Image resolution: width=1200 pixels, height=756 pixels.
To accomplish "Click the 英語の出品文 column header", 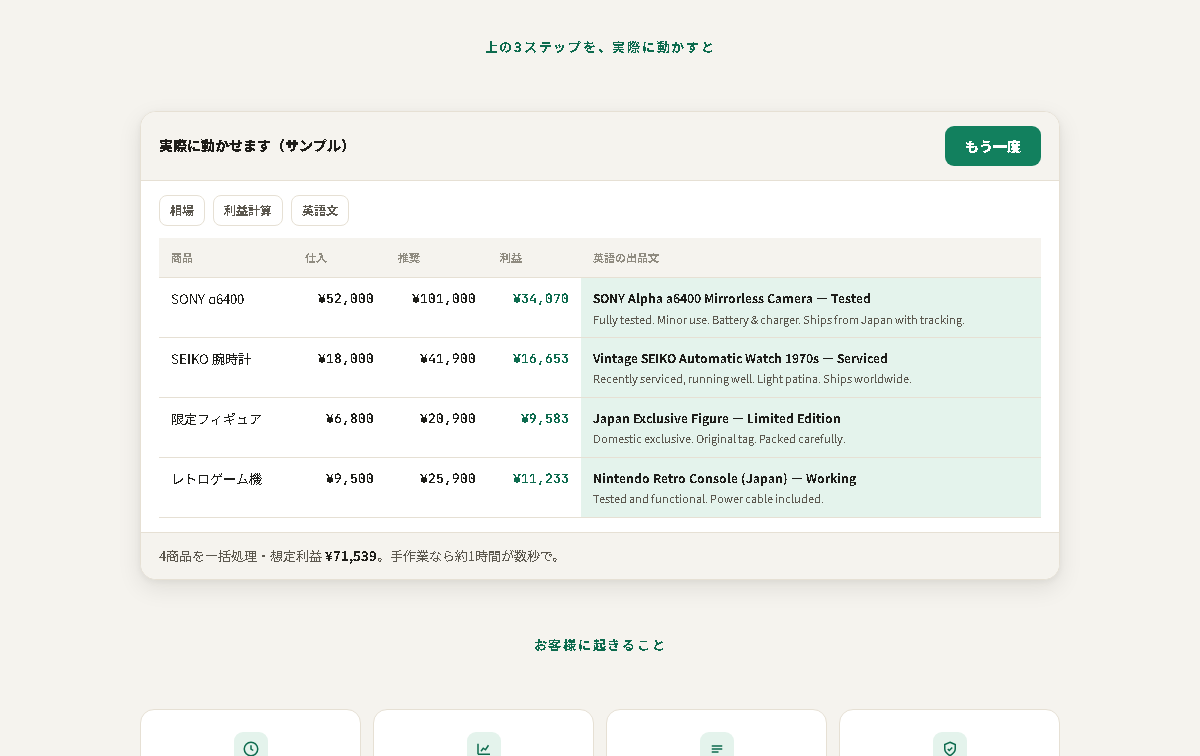I will 626,258.
